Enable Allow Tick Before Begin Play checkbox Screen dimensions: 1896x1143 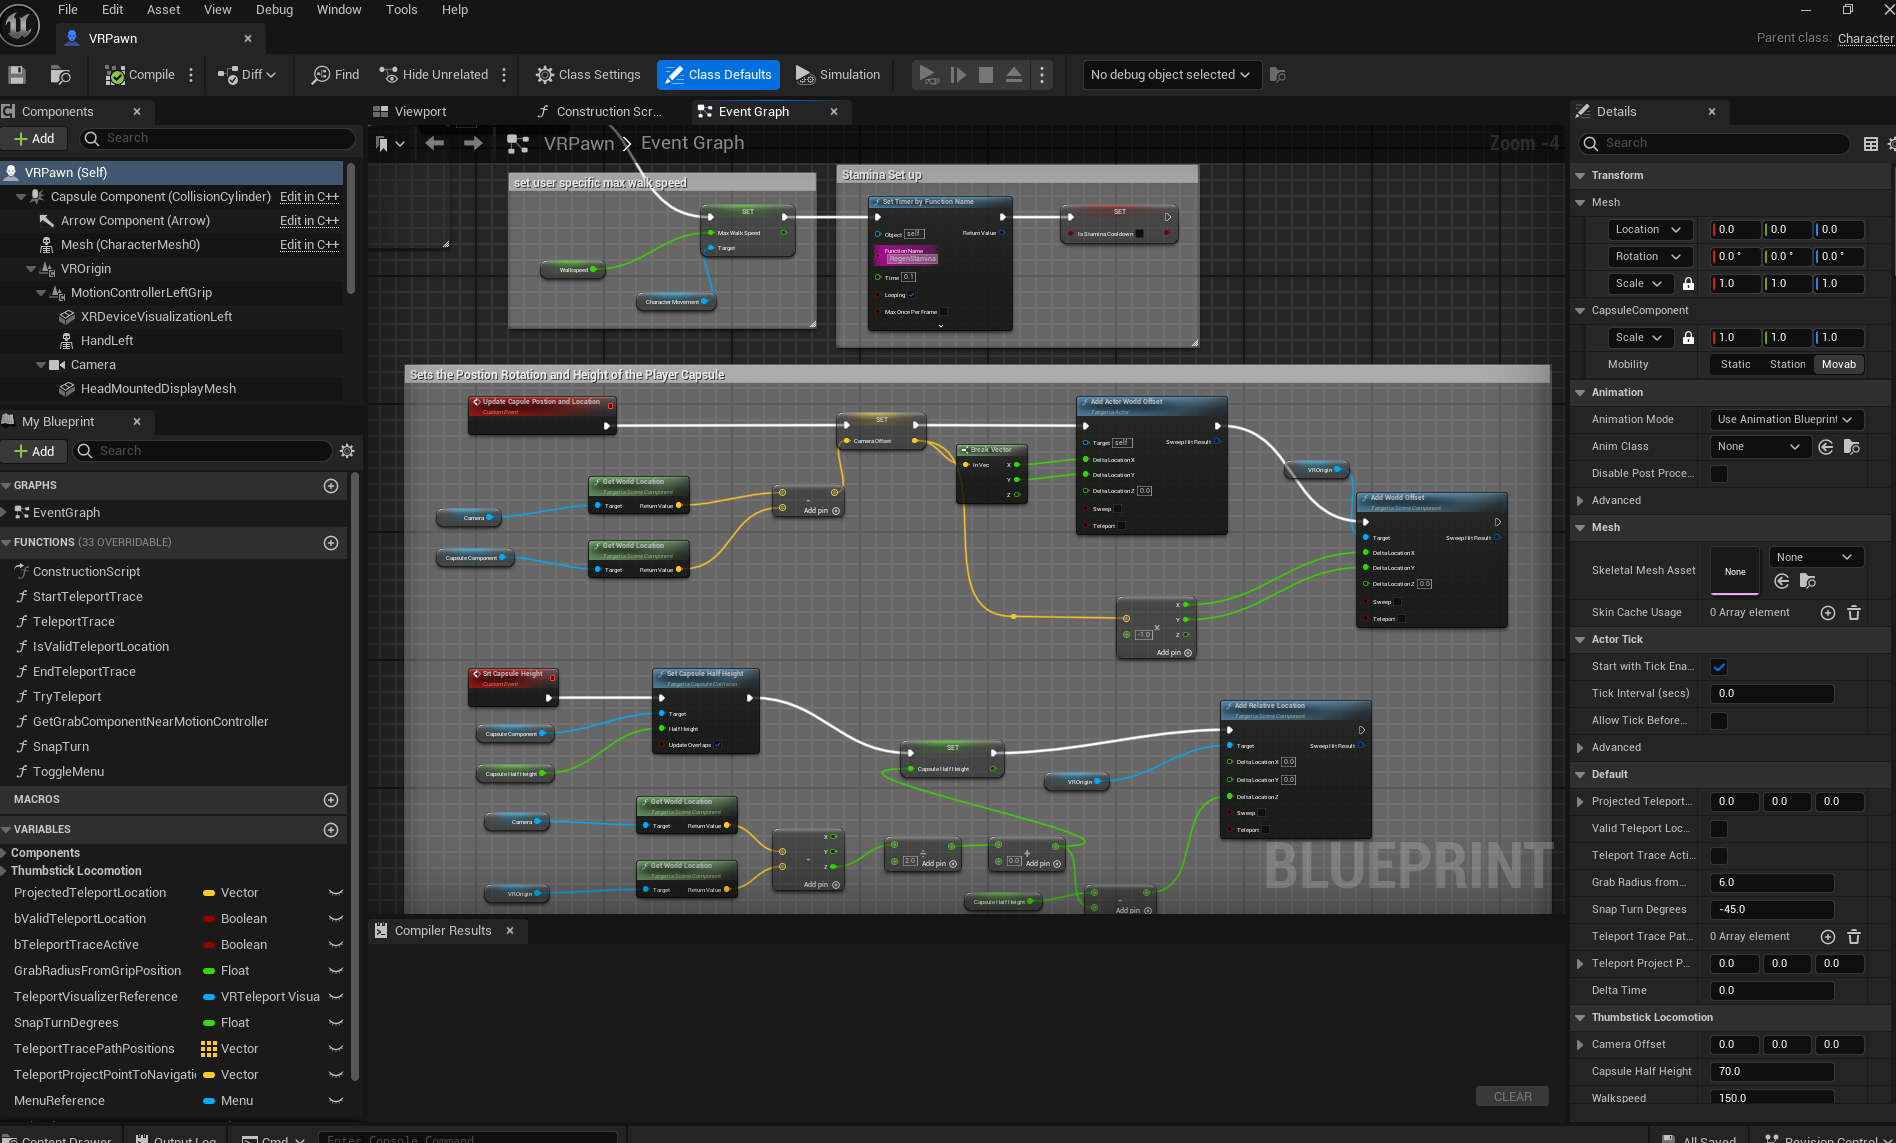[x=1719, y=721]
